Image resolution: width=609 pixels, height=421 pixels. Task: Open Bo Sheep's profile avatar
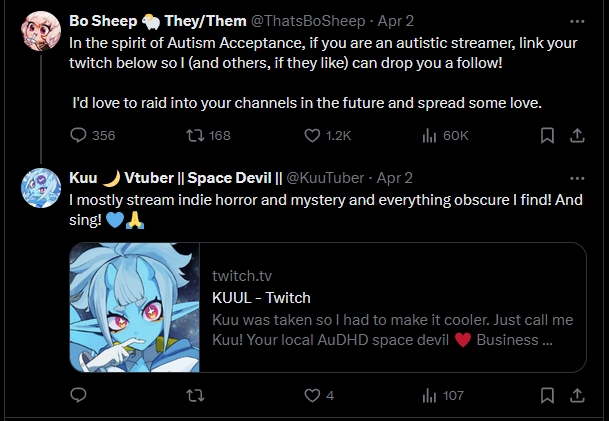click(x=39, y=31)
